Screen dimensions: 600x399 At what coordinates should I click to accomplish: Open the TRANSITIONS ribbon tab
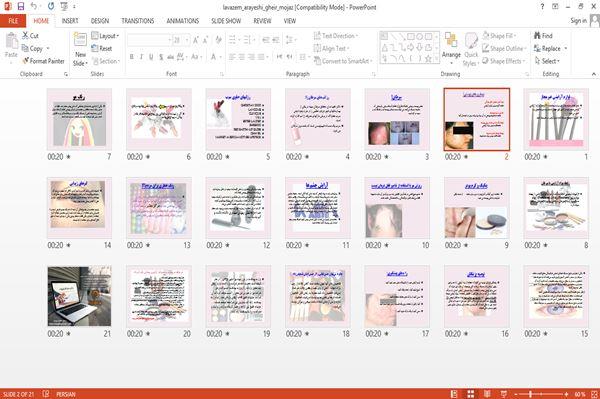point(138,21)
